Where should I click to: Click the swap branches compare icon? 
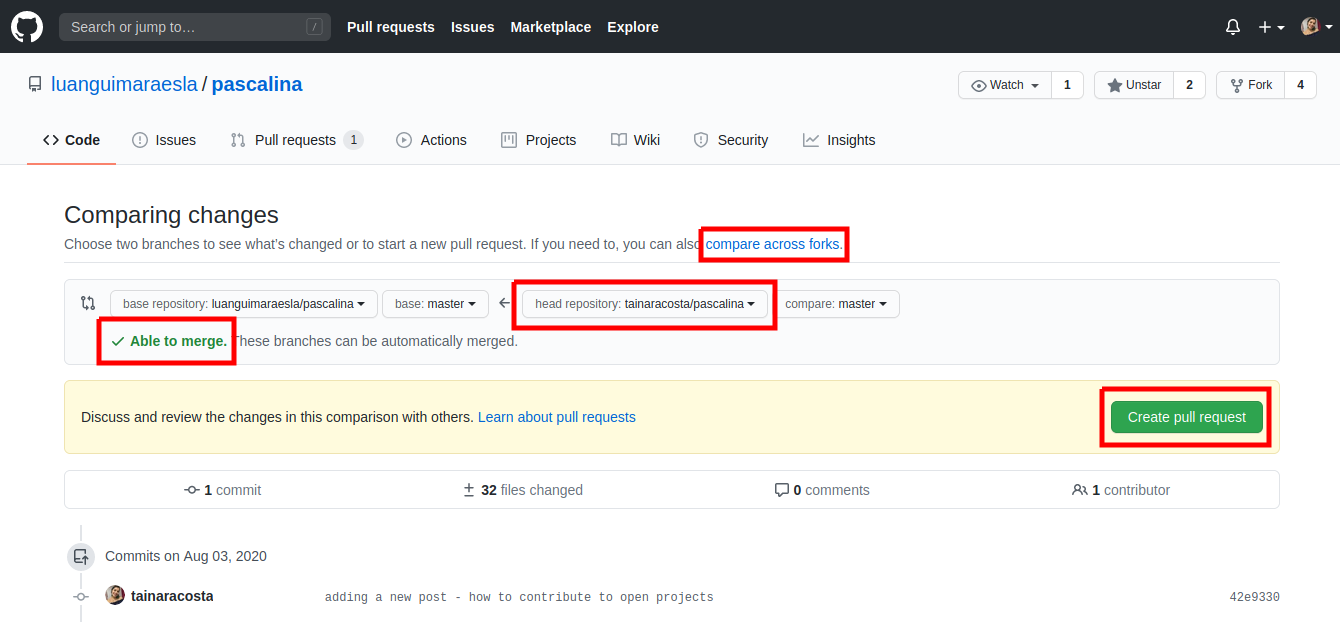pos(88,303)
